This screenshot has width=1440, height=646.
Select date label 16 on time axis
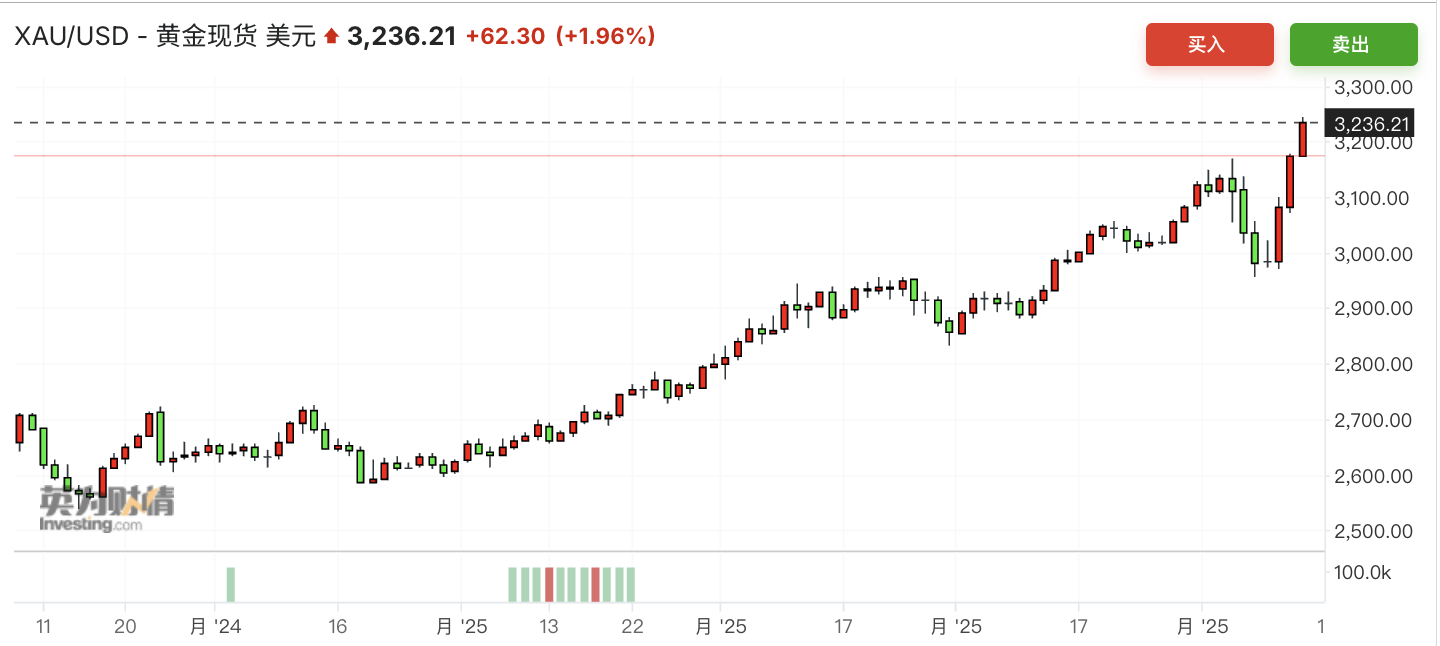coord(338,627)
